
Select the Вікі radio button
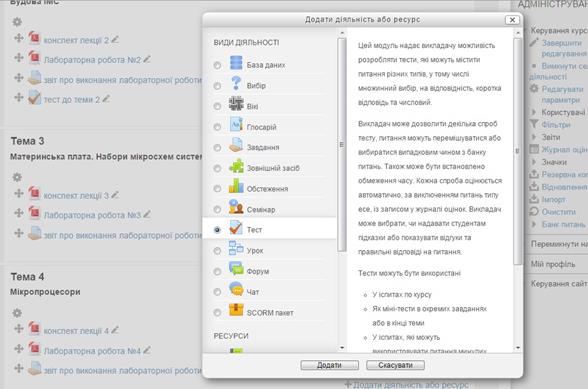[217, 107]
